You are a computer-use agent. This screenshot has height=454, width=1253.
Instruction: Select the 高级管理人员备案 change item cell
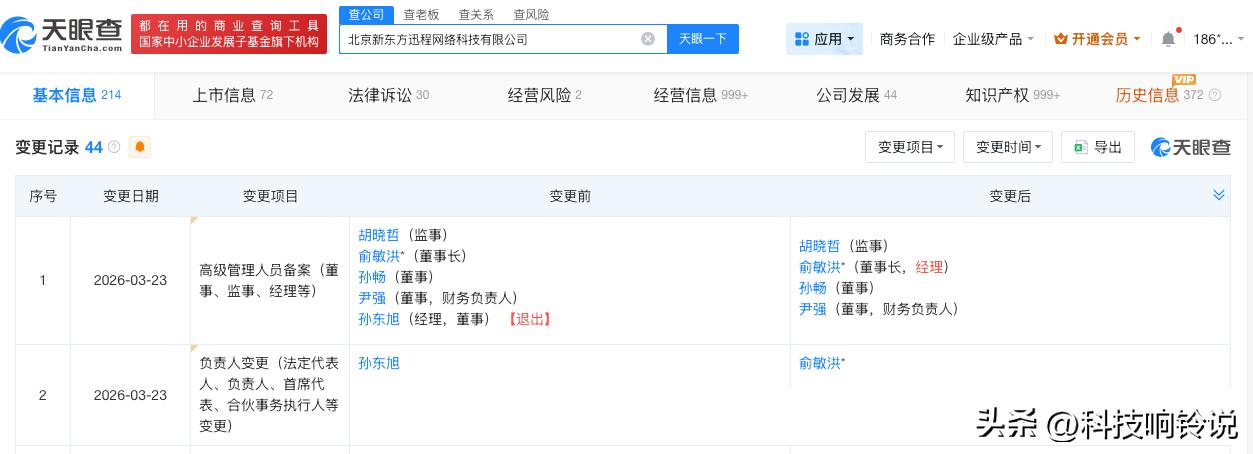270,281
